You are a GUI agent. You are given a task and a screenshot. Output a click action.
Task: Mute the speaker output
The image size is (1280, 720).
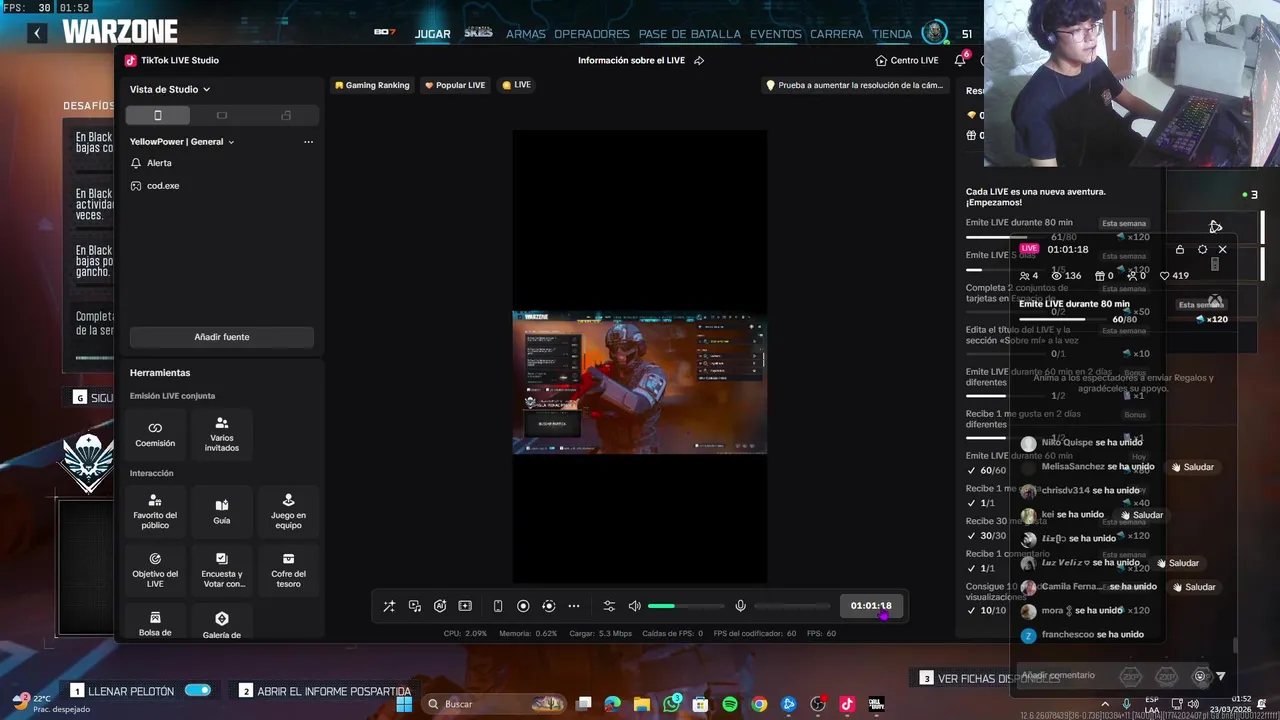[634, 606]
